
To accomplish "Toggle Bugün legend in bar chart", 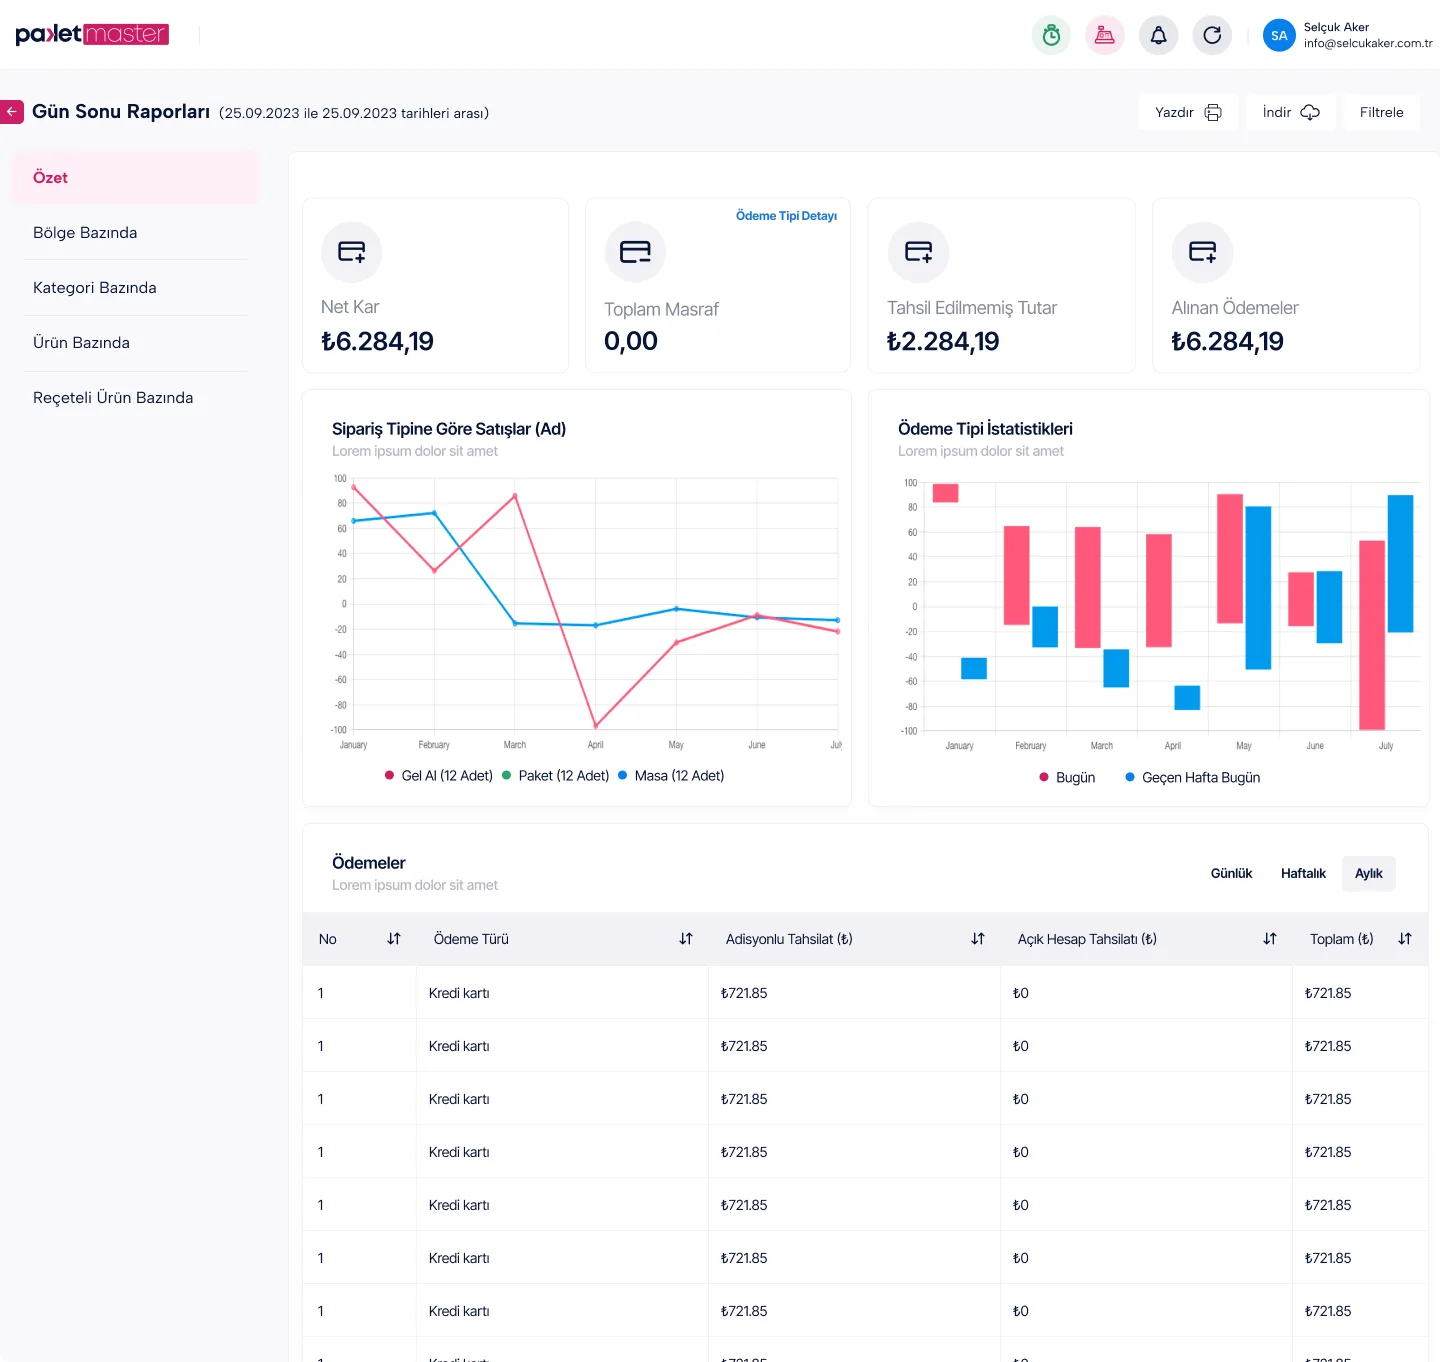I will pos(1067,778).
